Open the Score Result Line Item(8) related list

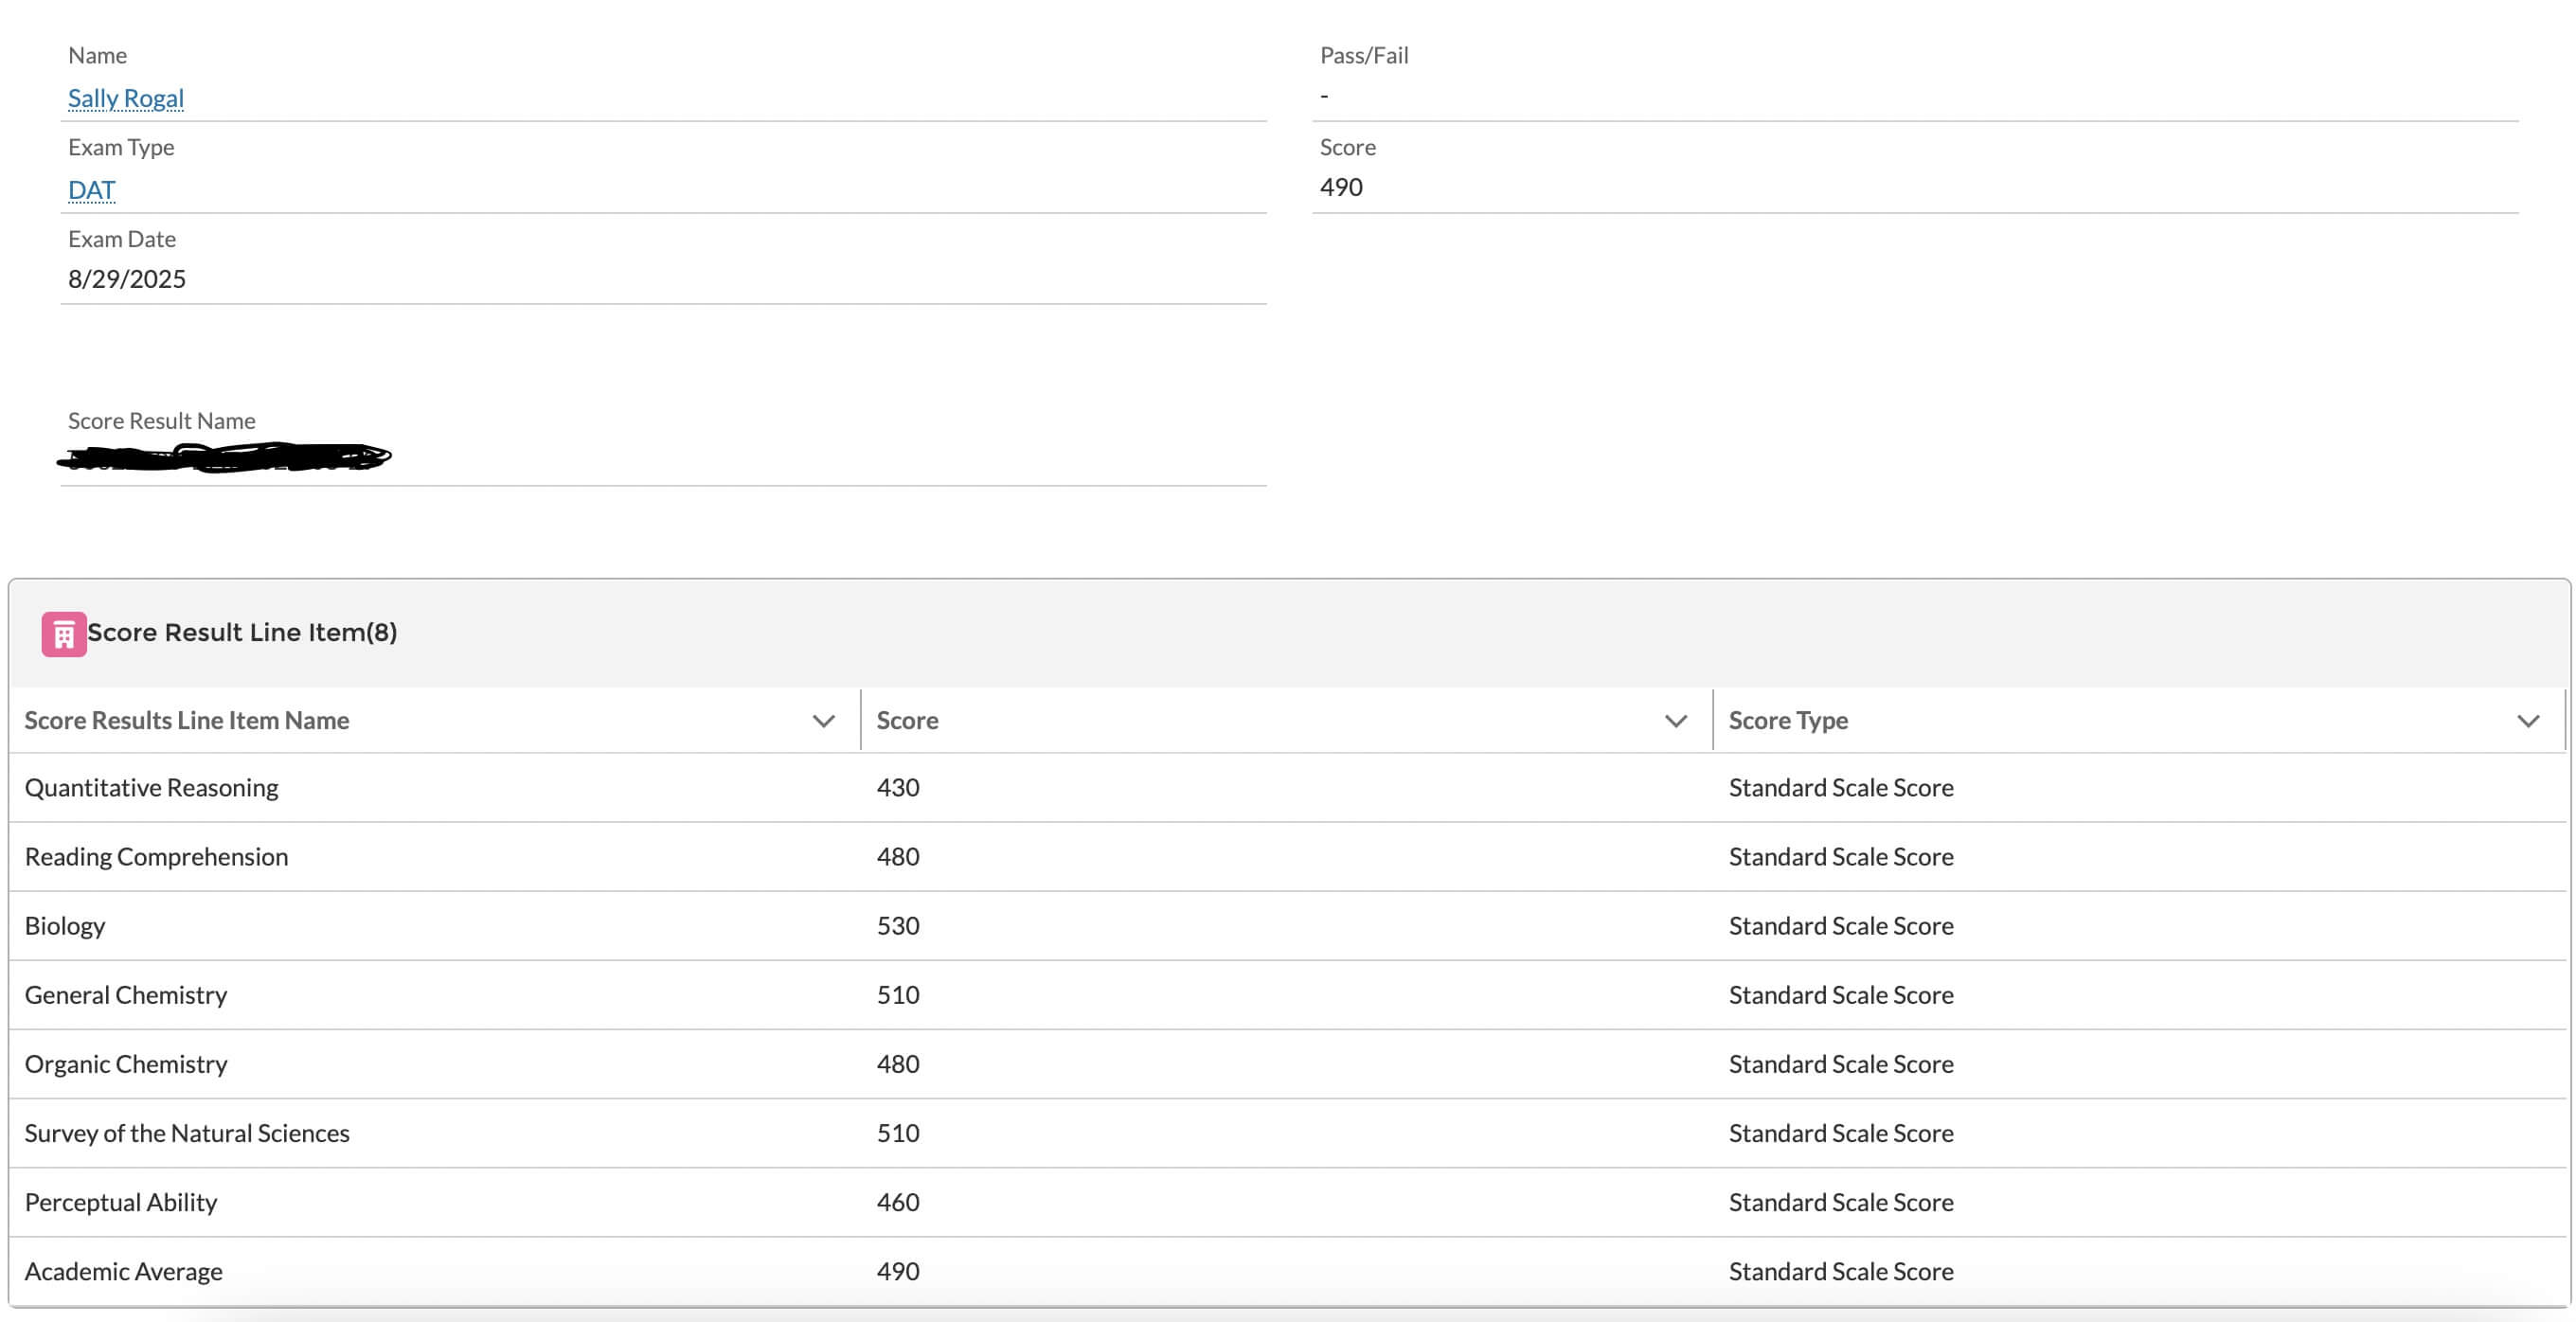(x=242, y=633)
